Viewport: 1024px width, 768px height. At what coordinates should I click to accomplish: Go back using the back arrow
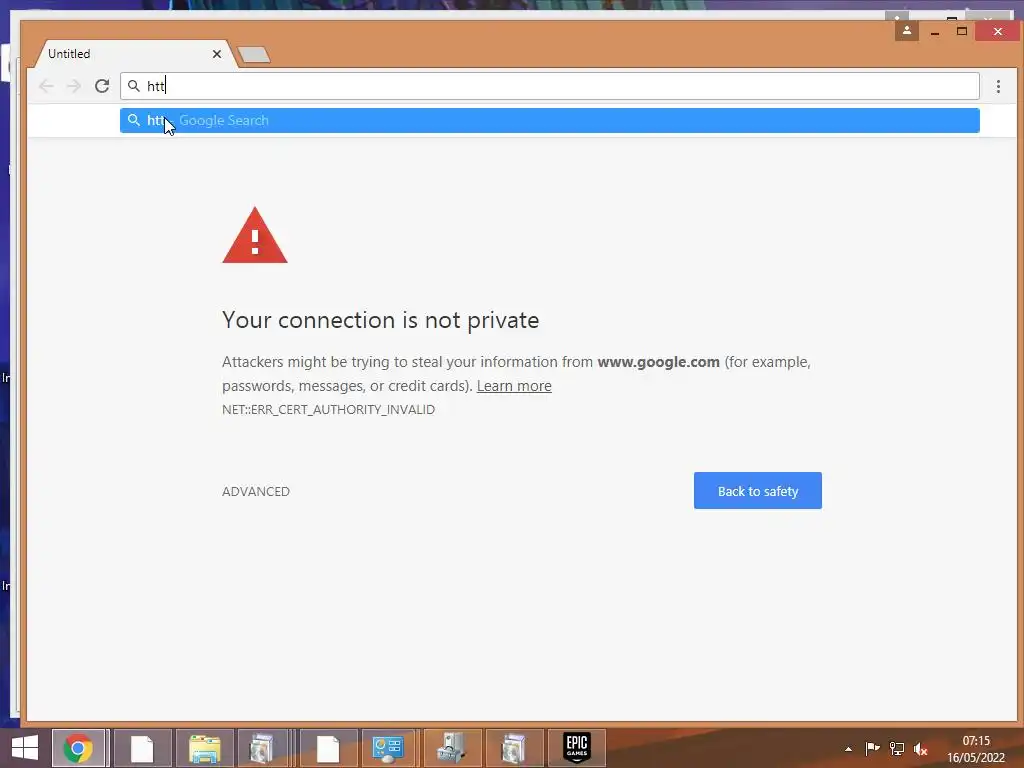[46, 86]
